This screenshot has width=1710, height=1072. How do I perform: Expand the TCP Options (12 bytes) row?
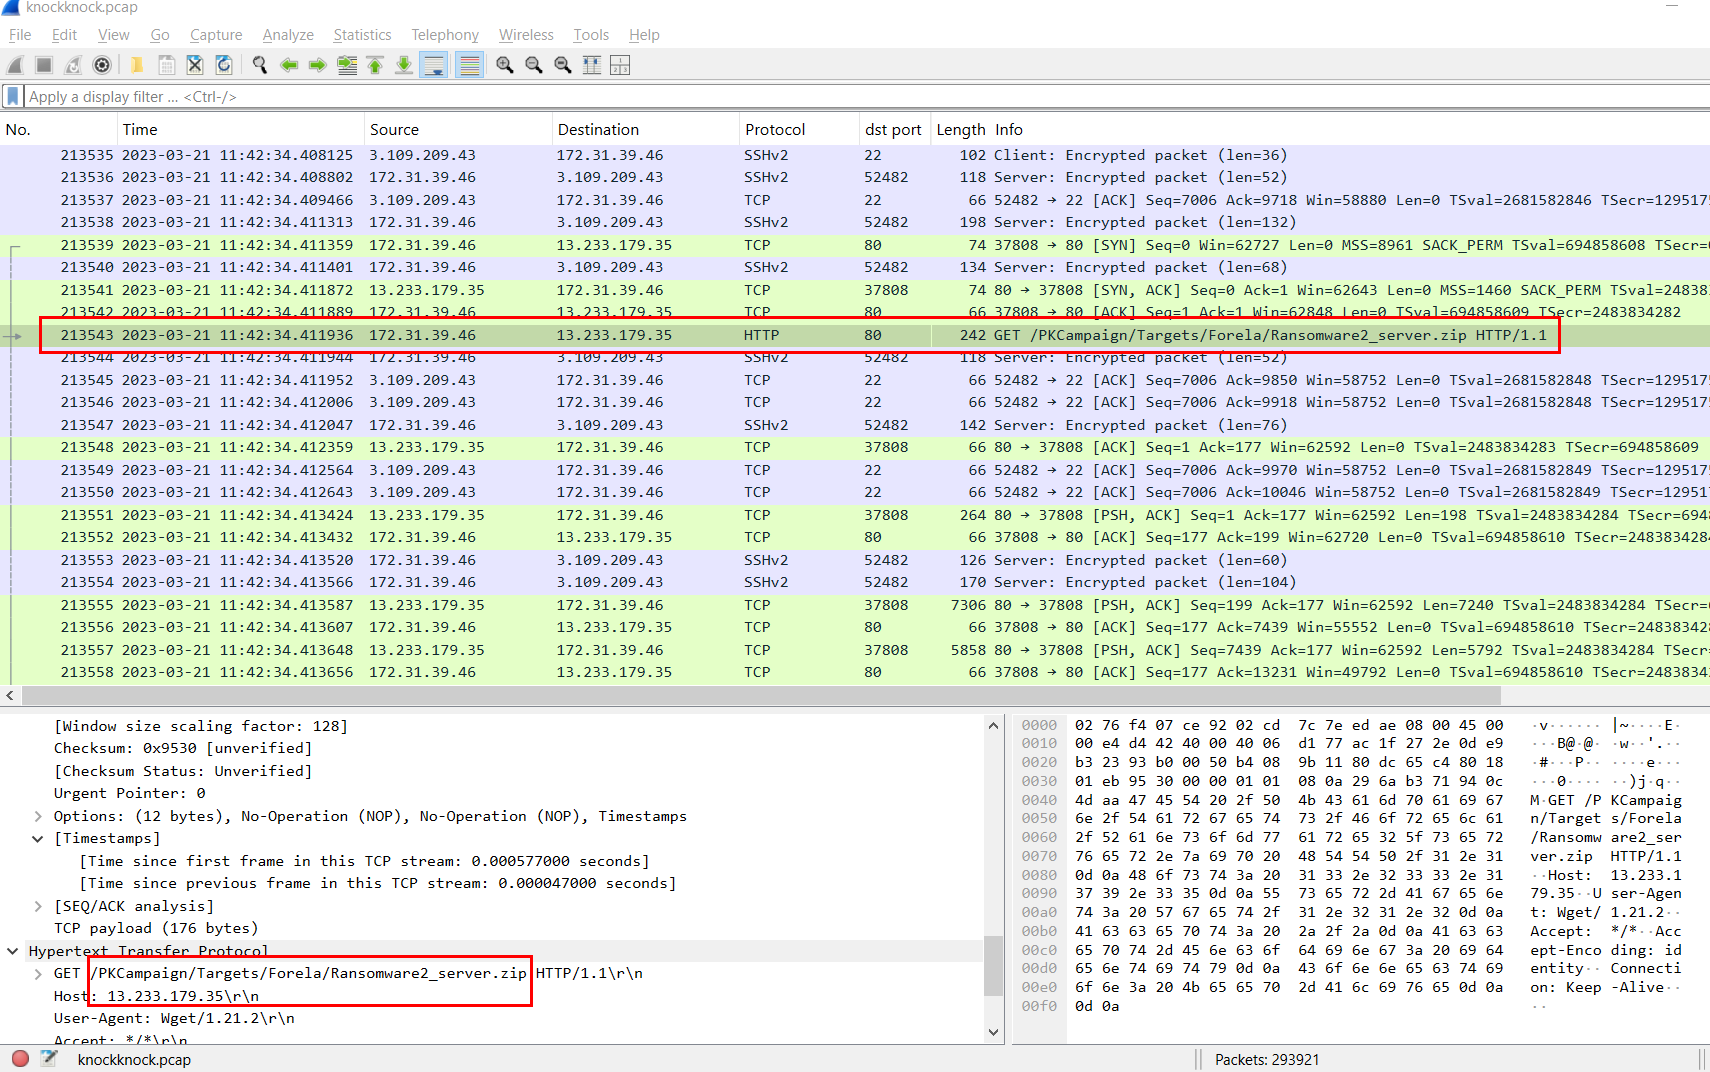click(x=38, y=816)
